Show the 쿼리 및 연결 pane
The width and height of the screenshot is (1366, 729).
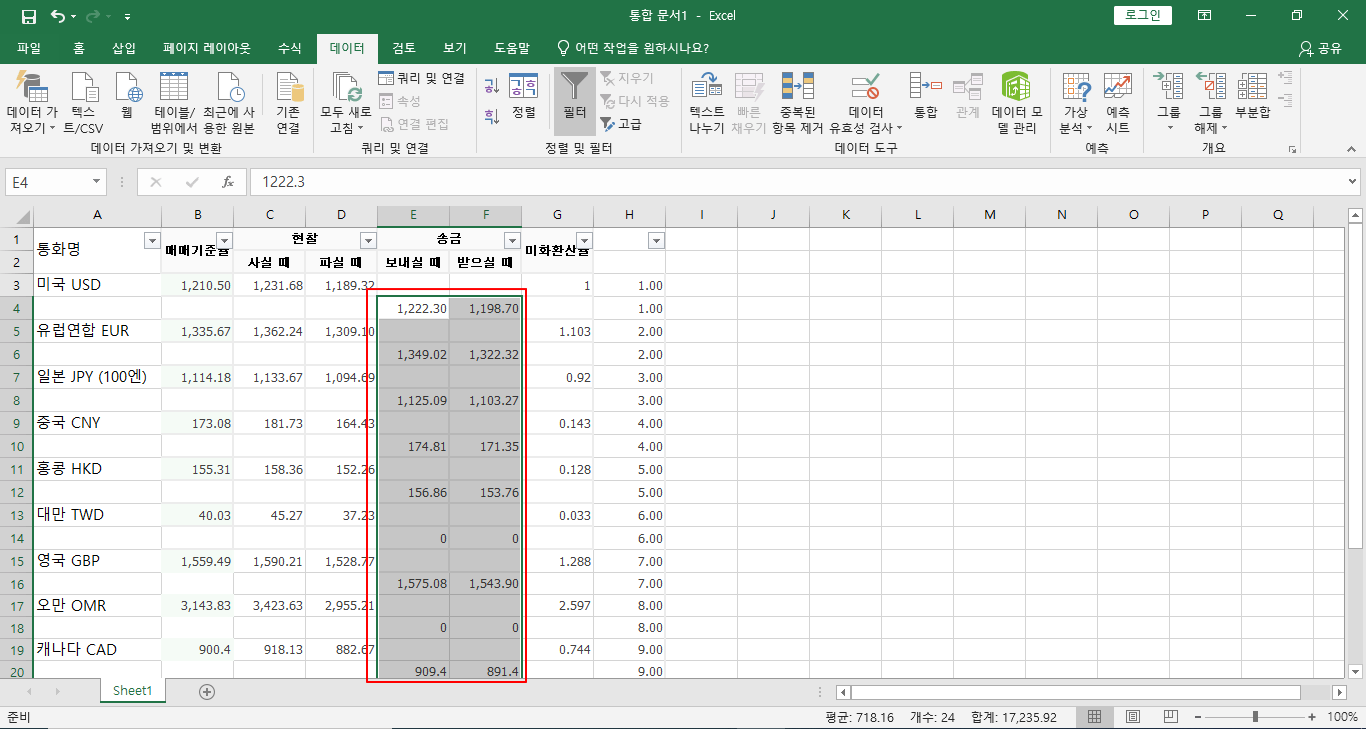422,78
